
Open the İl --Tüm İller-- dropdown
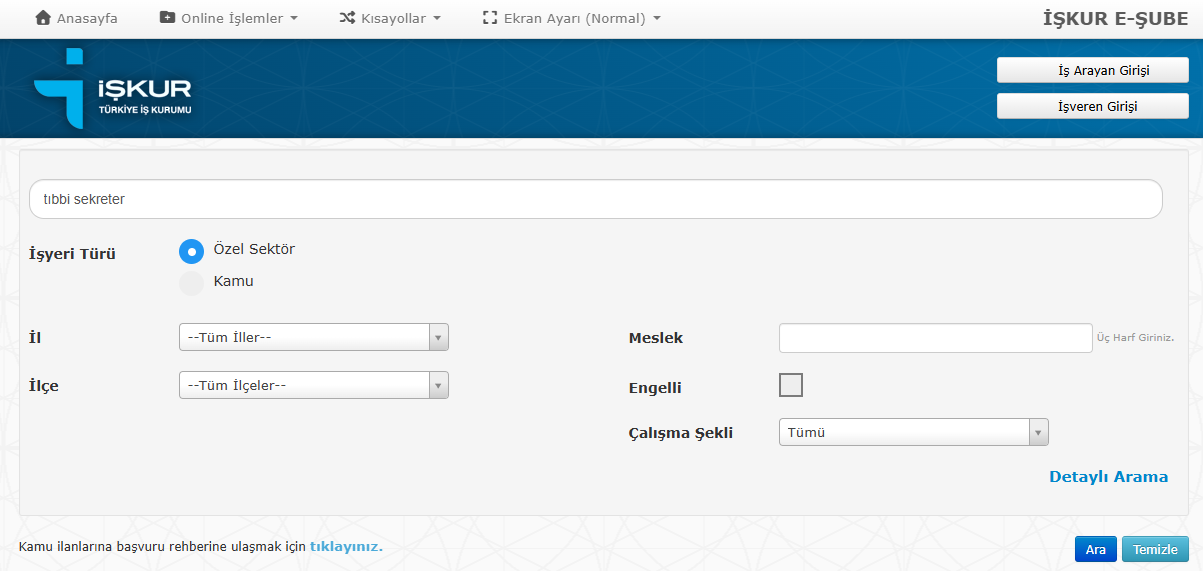[314, 337]
